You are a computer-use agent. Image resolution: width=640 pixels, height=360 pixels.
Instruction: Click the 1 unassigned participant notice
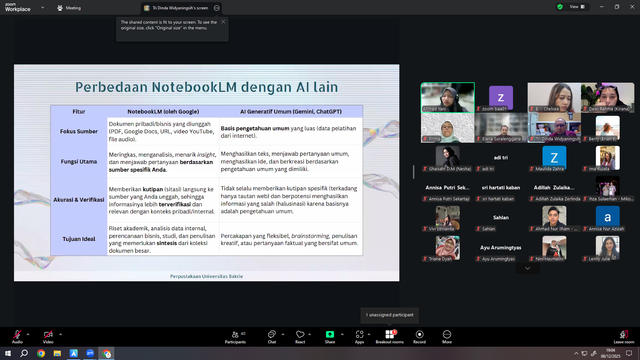pos(389,315)
